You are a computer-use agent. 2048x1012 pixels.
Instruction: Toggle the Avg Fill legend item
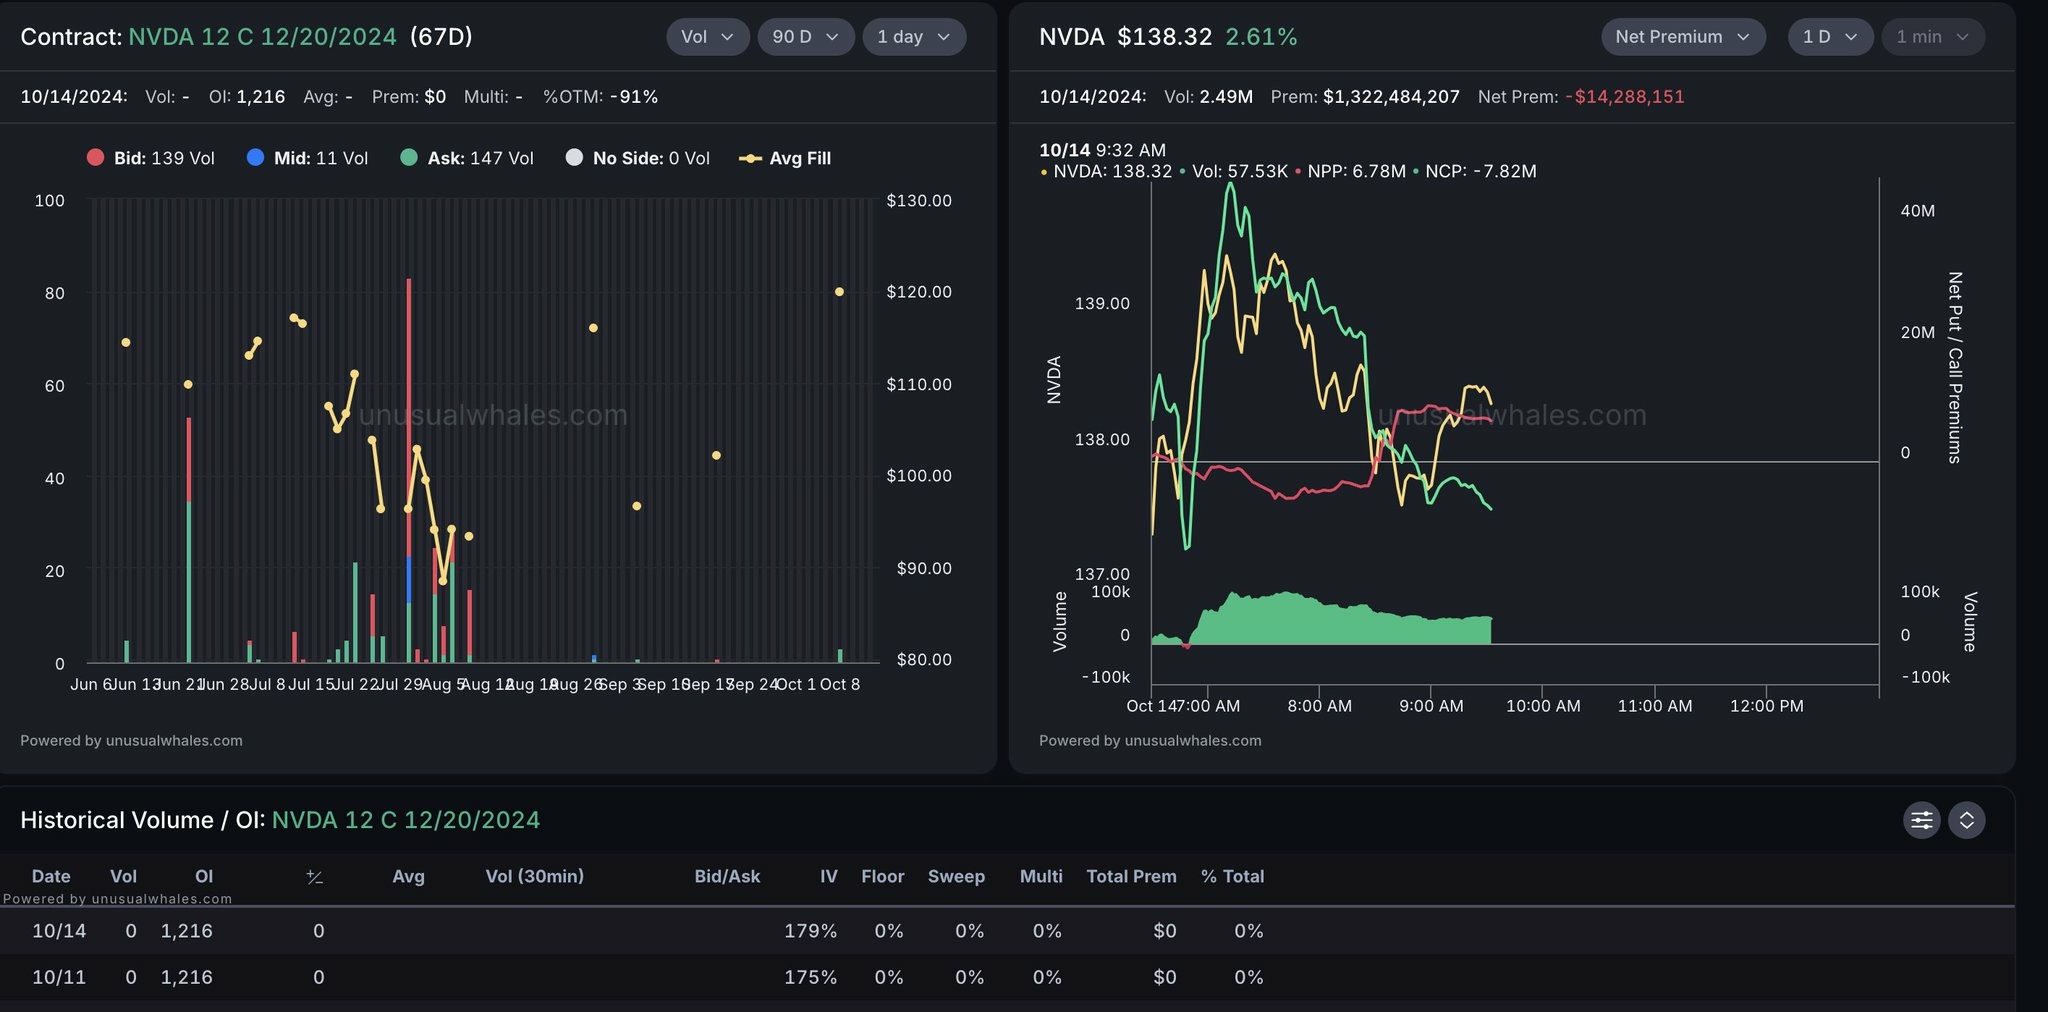(x=785, y=158)
